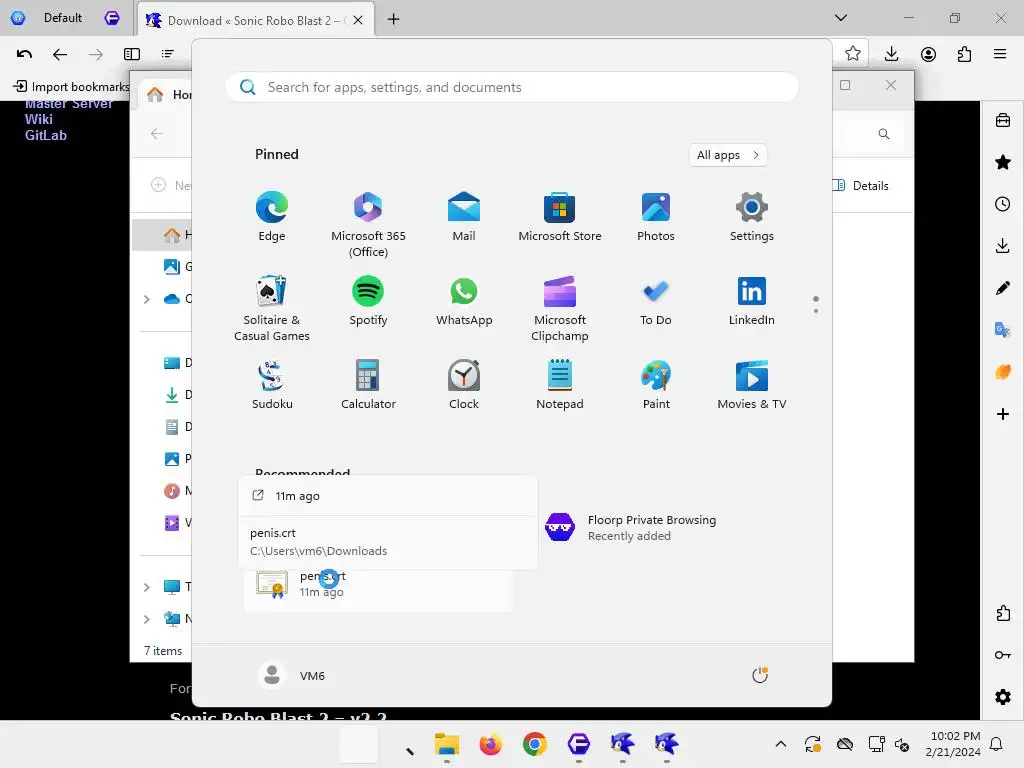Image resolution: width=1024 pixels, height=768 pixels.
Task: Expand This PC node in File Explorer
Action: [147, 587]
